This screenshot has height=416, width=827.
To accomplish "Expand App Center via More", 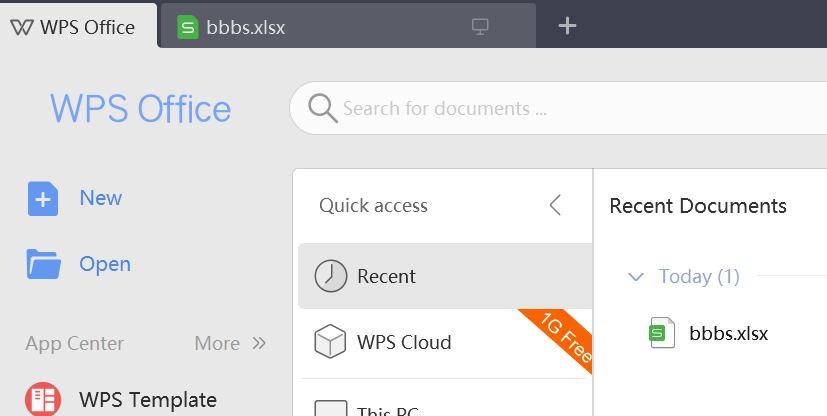I will 230,343.
